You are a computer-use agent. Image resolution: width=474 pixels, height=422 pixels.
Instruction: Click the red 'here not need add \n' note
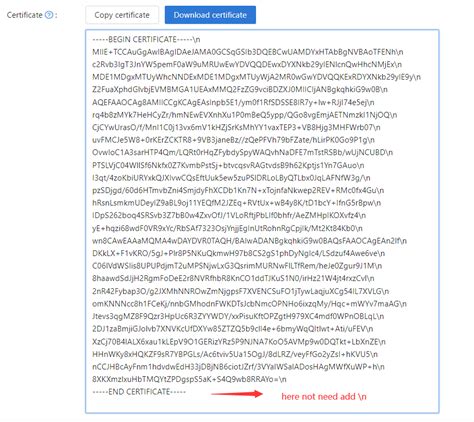coord(324,396)
